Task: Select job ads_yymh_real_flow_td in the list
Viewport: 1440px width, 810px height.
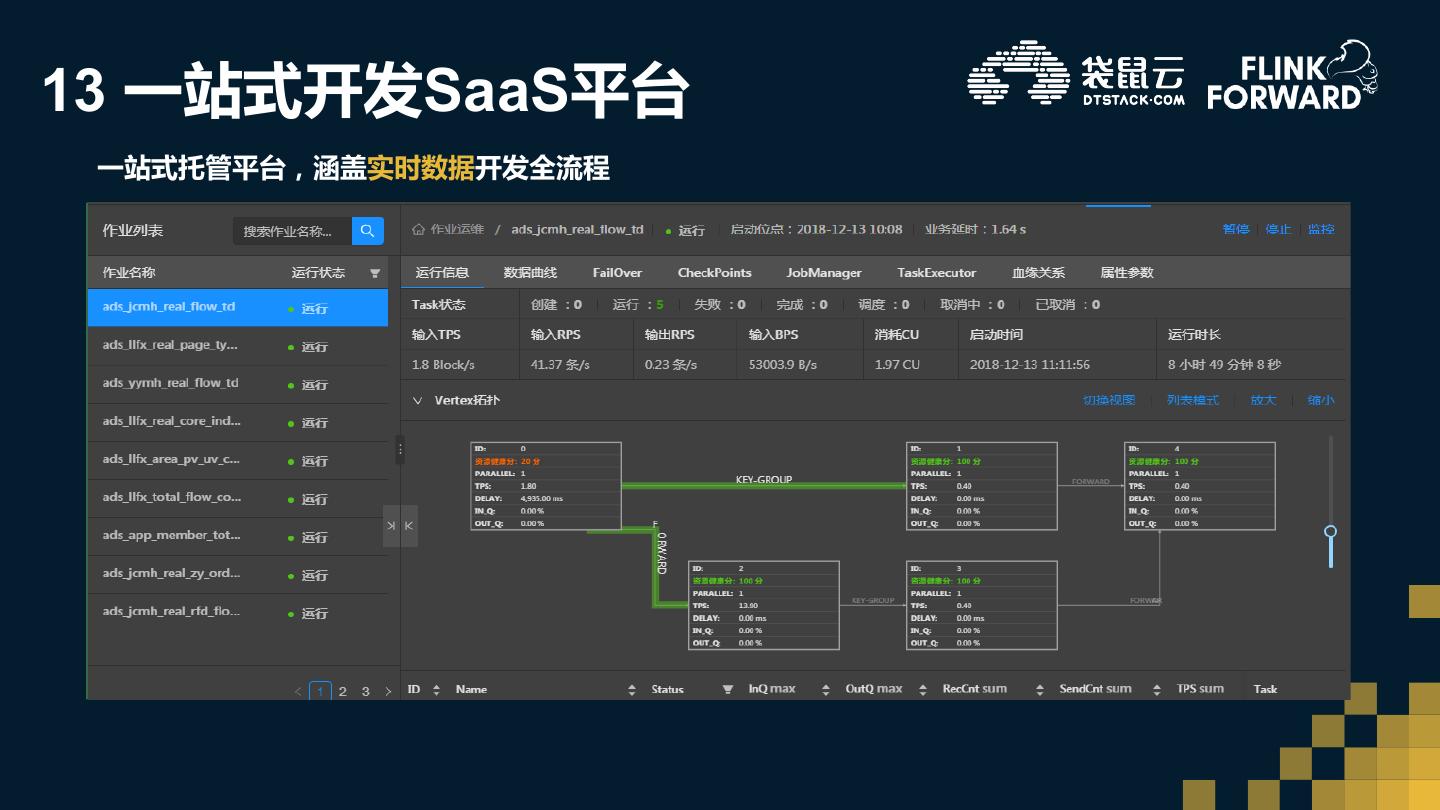Action: (171, 383)
